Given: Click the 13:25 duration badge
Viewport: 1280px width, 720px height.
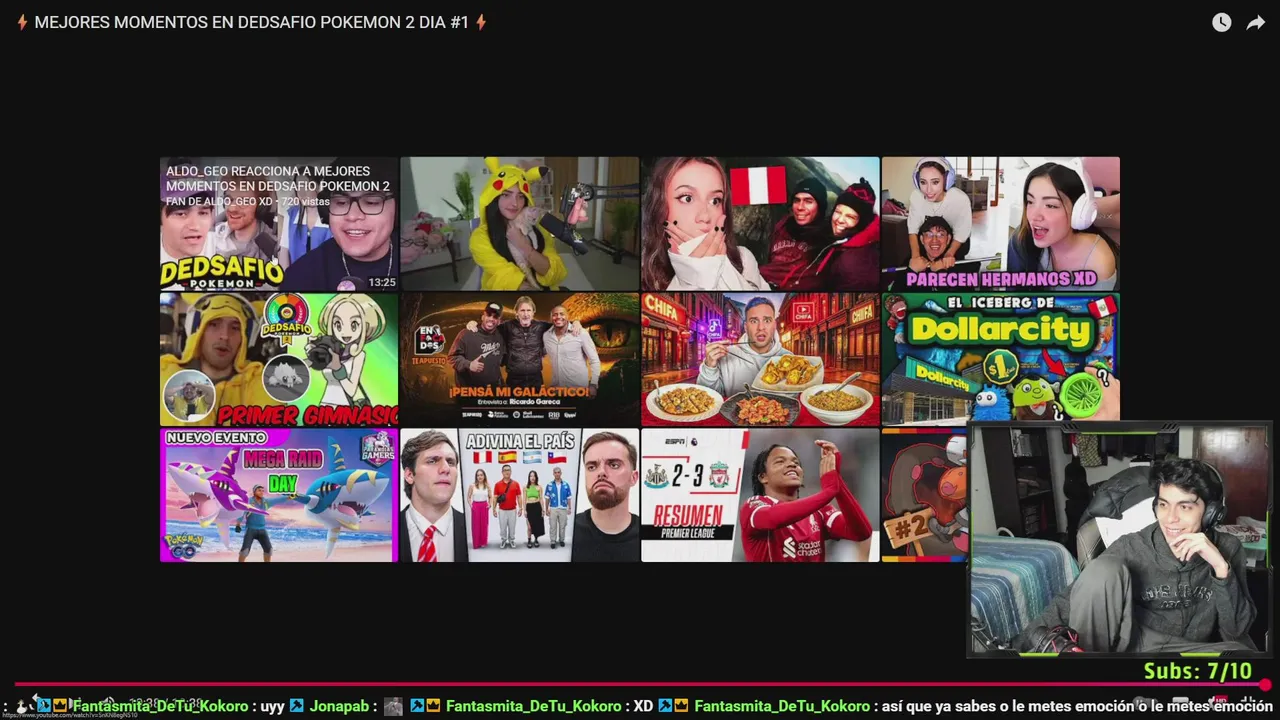Looking at the screenshot, I should point(382,282).
